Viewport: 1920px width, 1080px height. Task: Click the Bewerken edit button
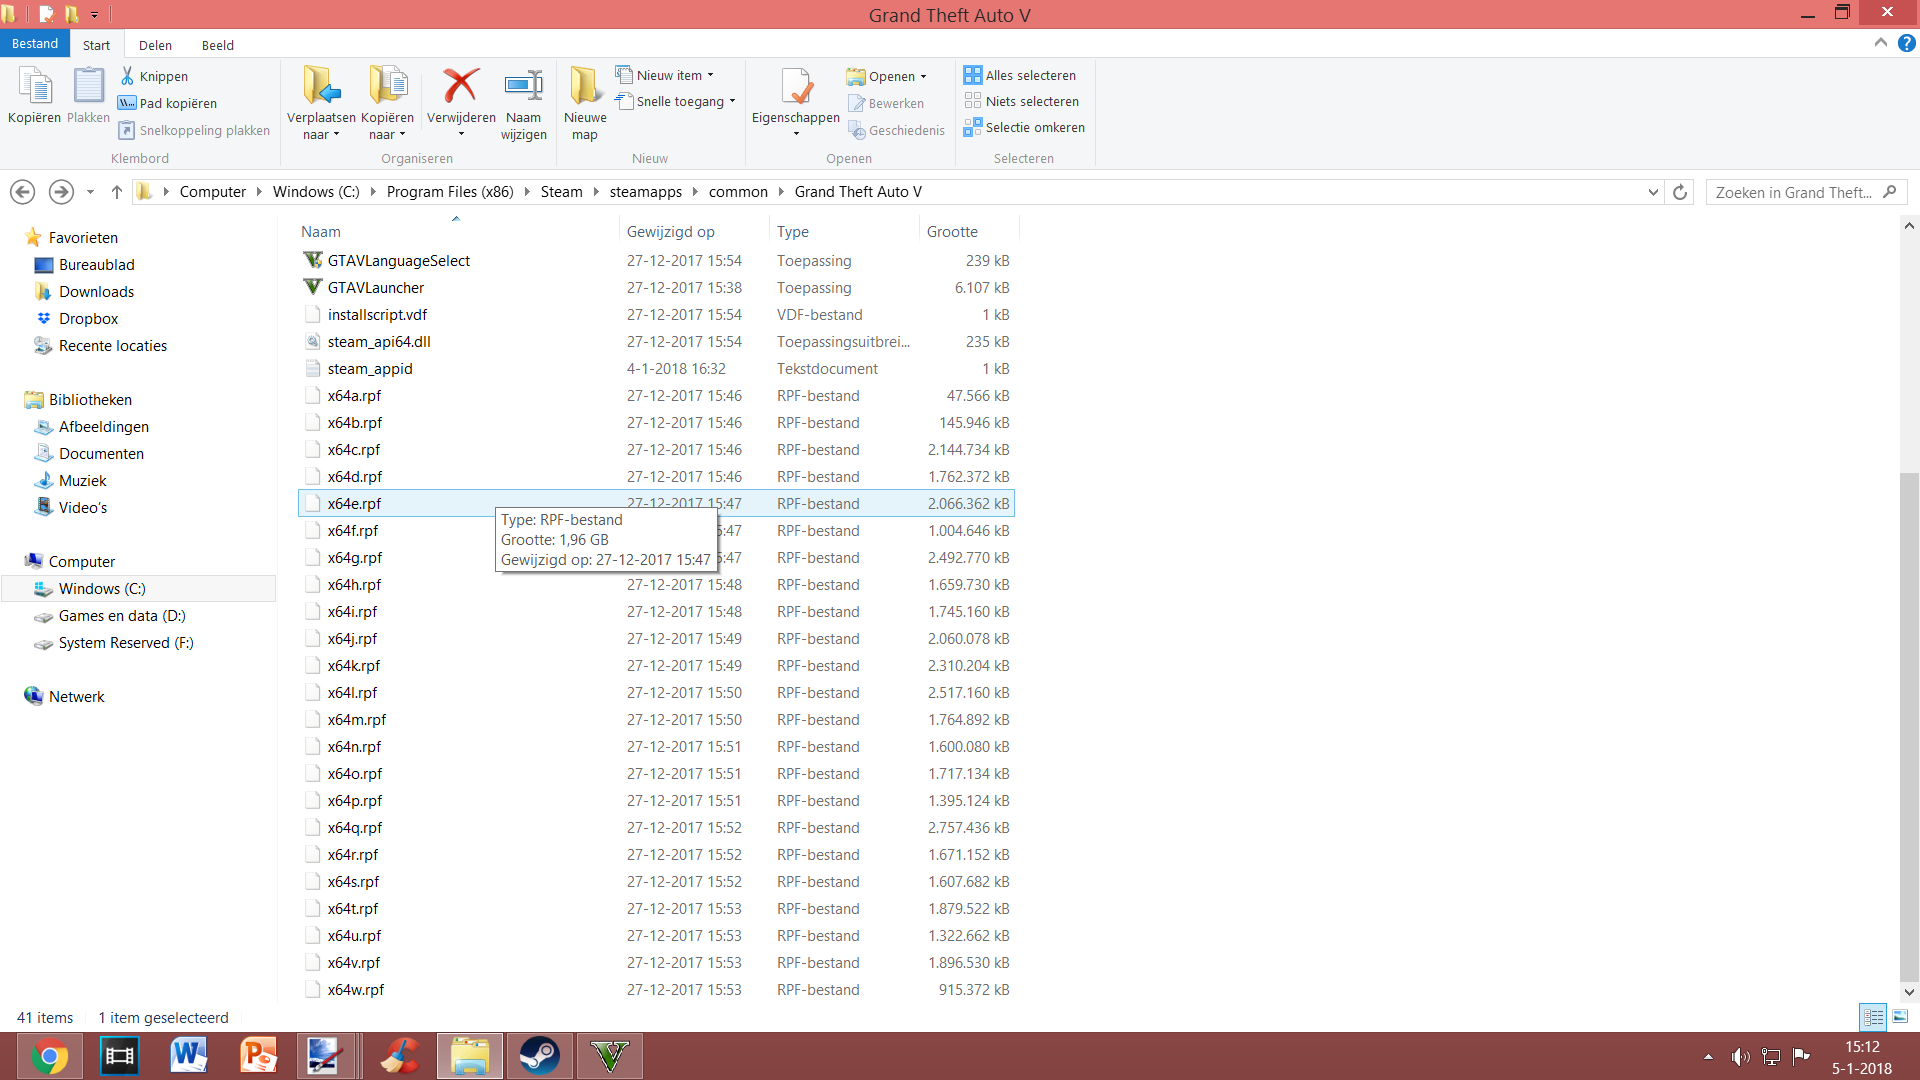coord(886,103)
